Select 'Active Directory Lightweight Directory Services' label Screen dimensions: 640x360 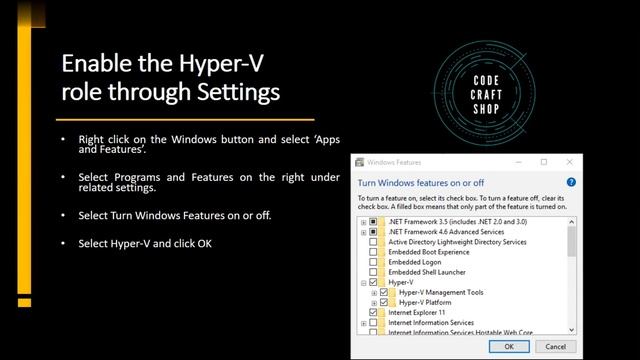click(457, 242)
